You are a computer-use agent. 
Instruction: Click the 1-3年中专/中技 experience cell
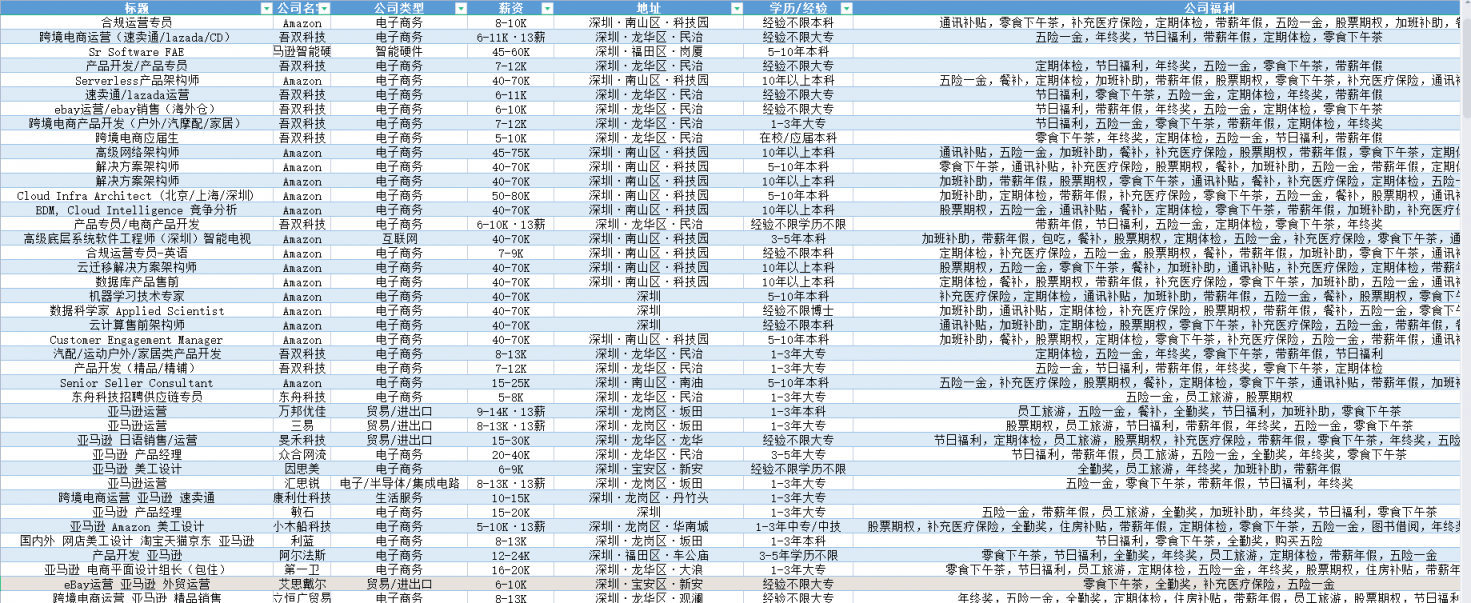click(x=798, y=527)
